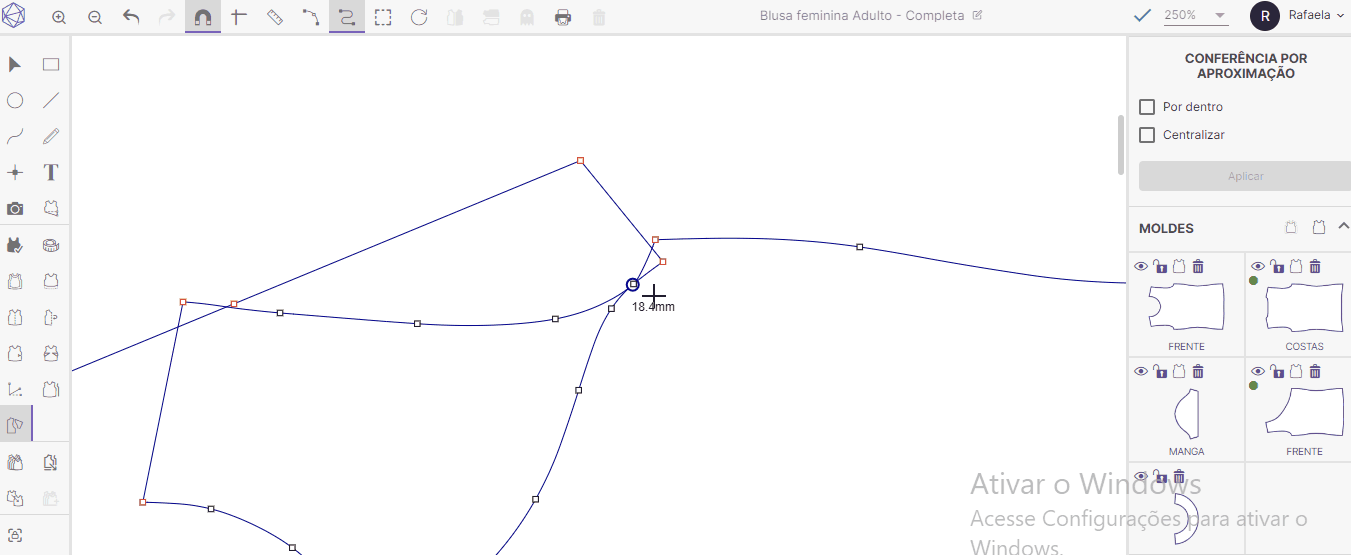
Task: Toggle lock on the MANGA mold
Action: pos(1160,371)
